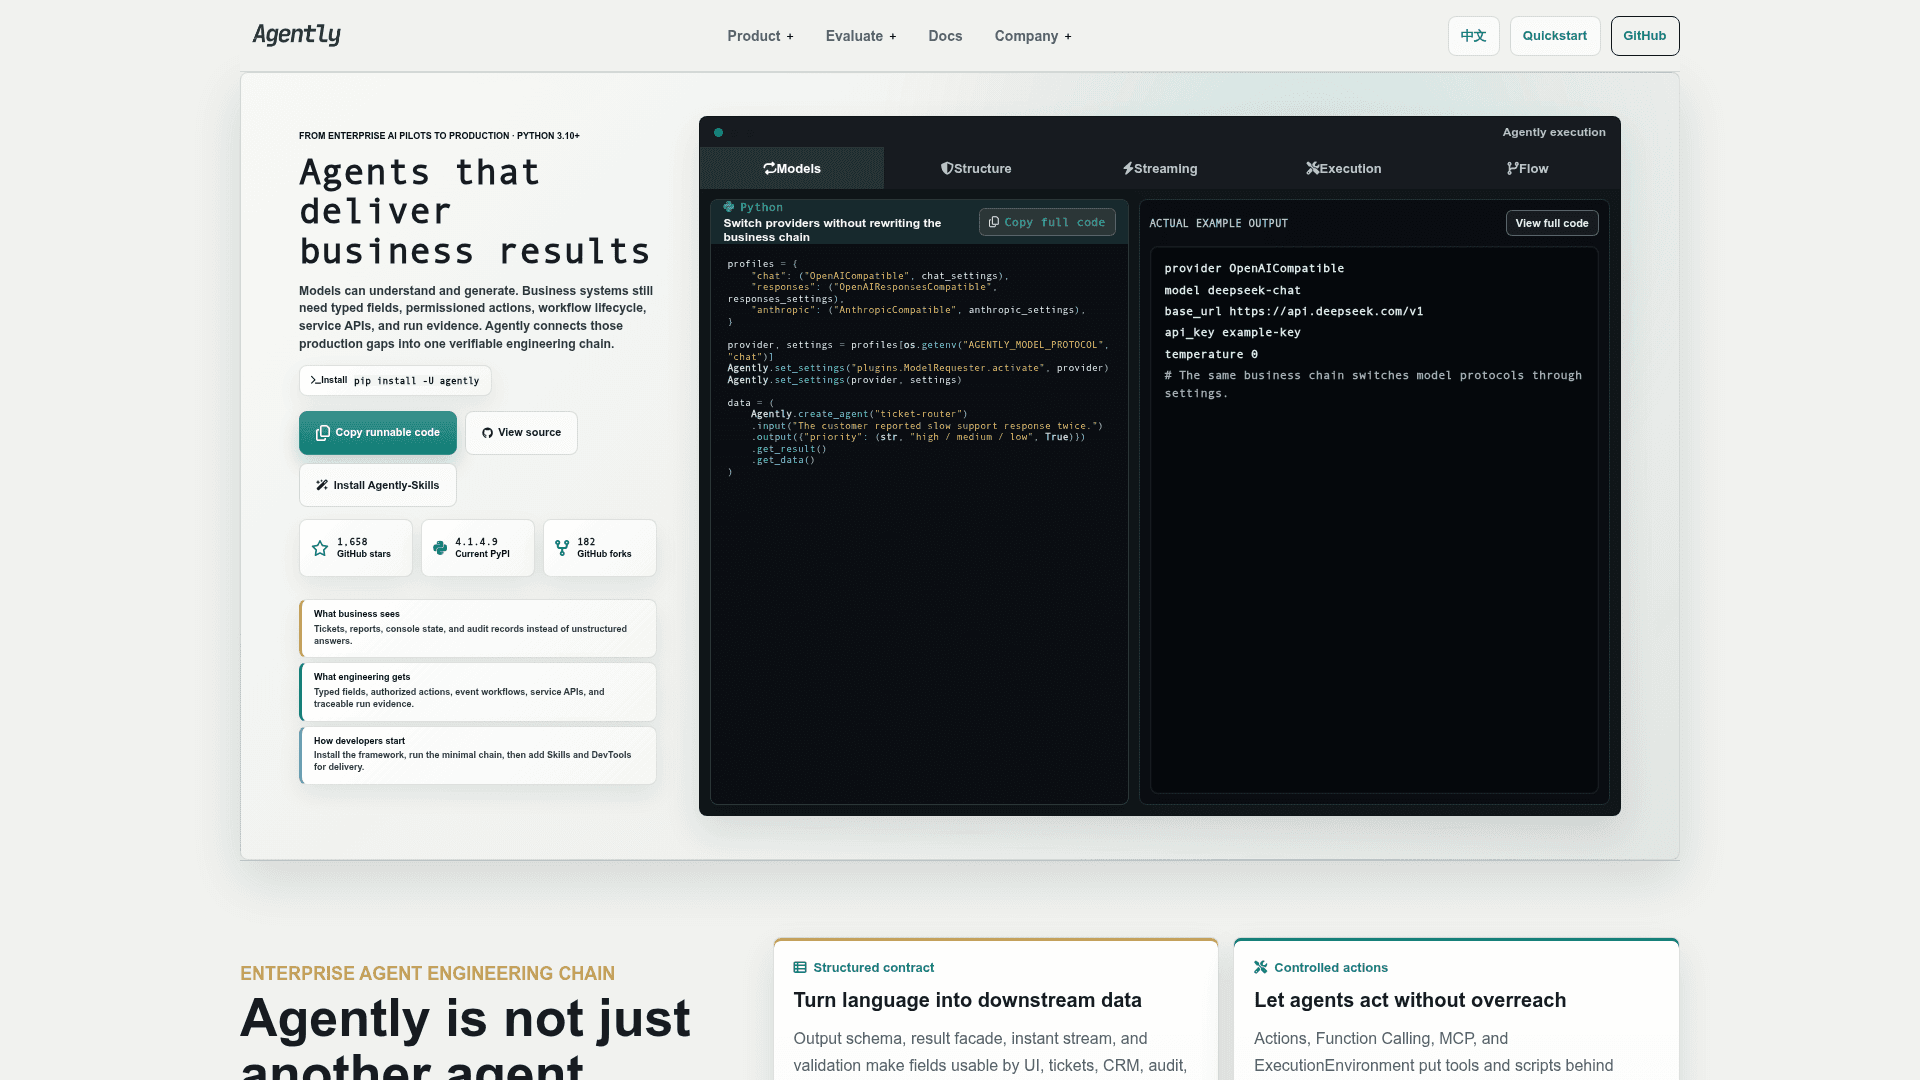Screen dimensions: 1920x1080
Task: Open the 182 GitHub forks card
Action: click(x=600, y=548)
